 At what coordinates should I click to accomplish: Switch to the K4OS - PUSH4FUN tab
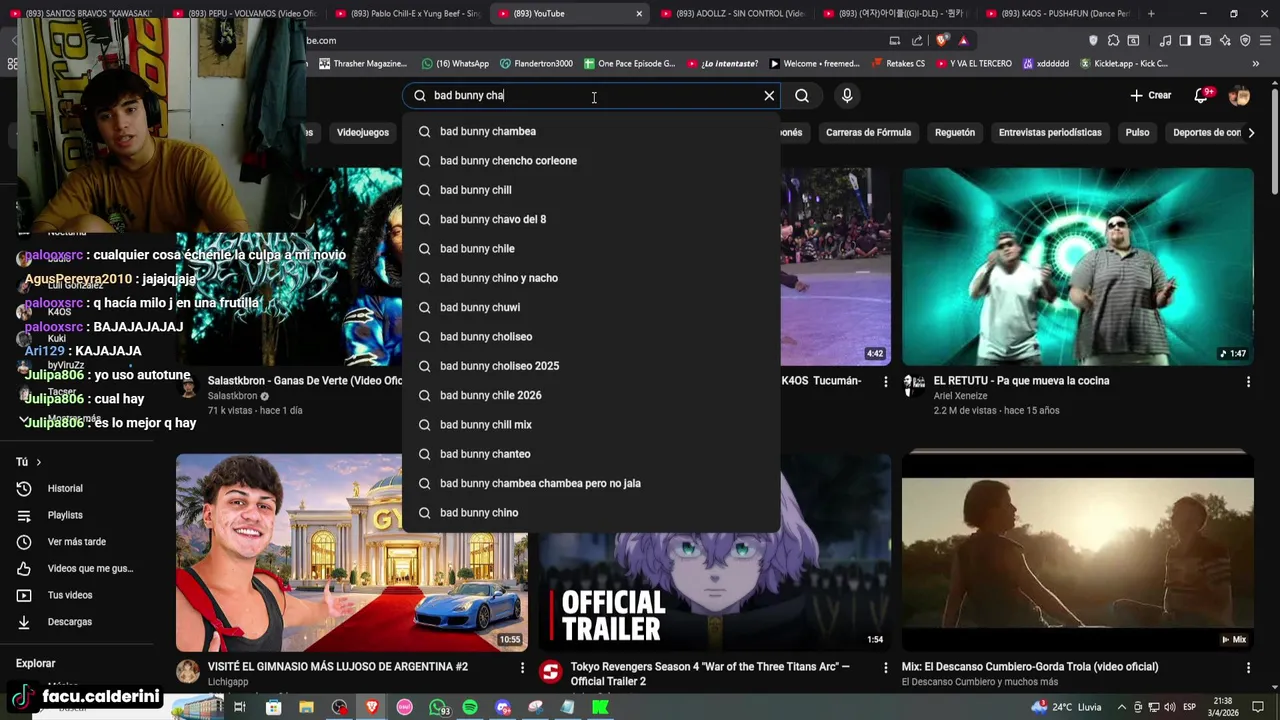[1057, 14]
